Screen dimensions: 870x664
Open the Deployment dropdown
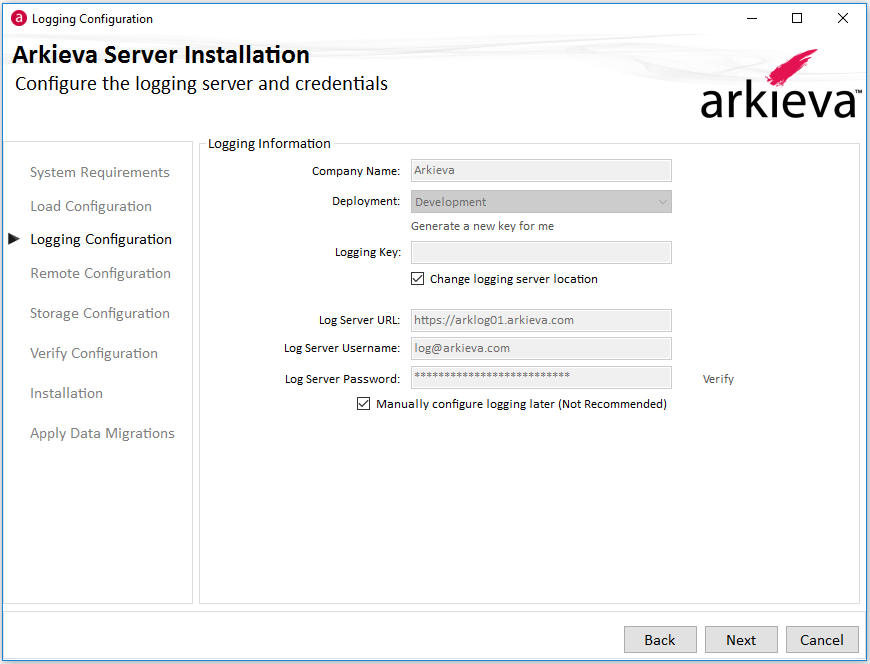pyautogui.click(x=541, y=202)
